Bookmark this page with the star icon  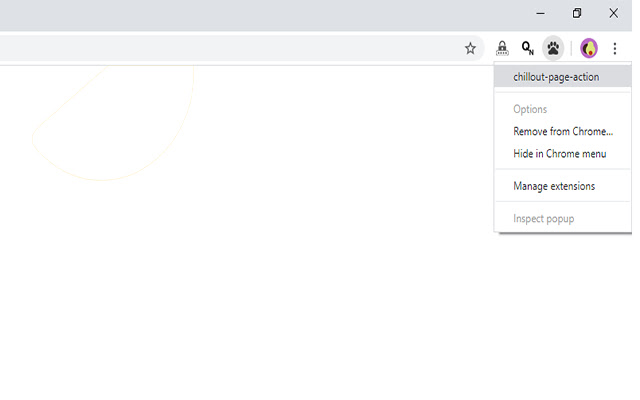[x=470, y=48]
